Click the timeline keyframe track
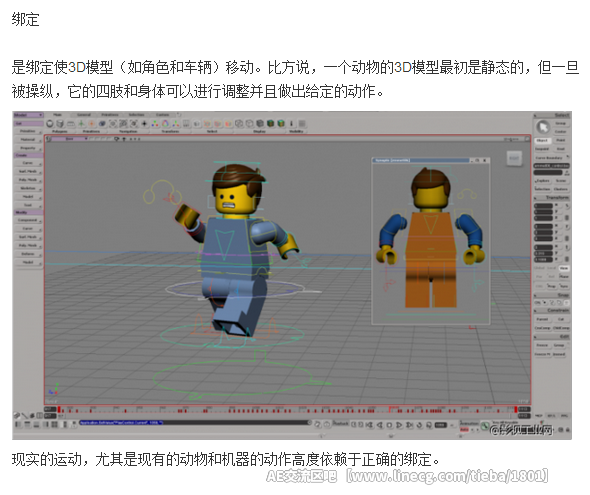 pos(288,410)
